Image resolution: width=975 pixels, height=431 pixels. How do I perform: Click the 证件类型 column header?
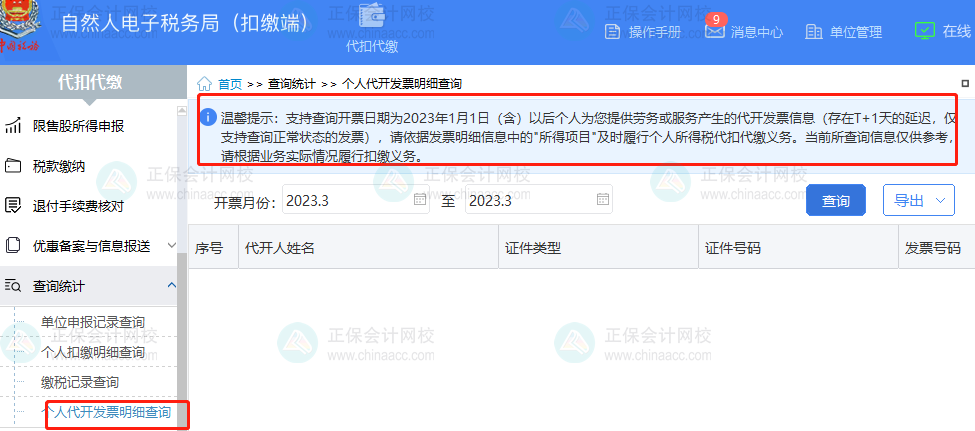coord(599,248)
